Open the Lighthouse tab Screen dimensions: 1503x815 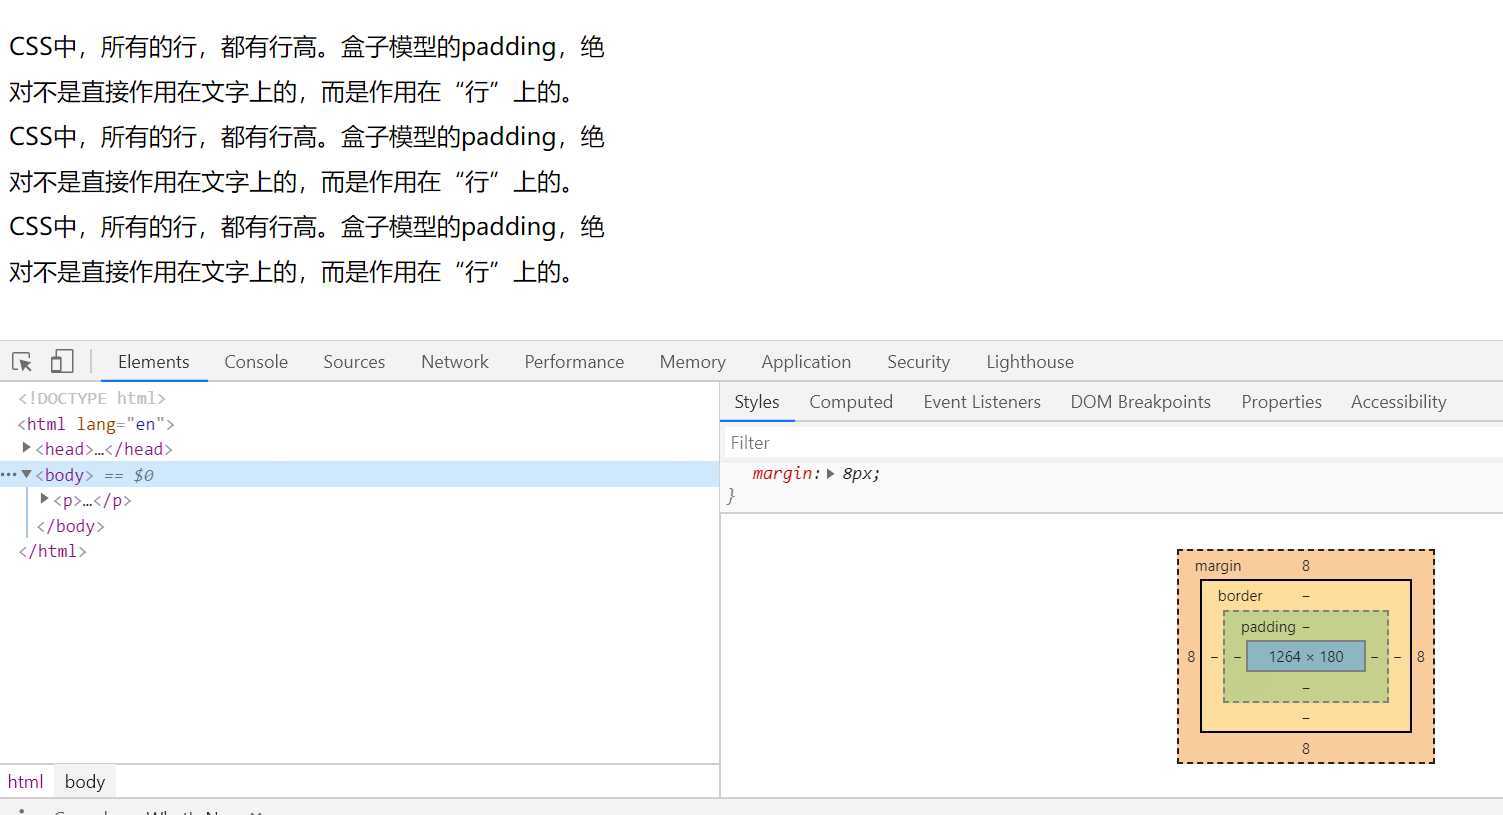click(1030, 362)
